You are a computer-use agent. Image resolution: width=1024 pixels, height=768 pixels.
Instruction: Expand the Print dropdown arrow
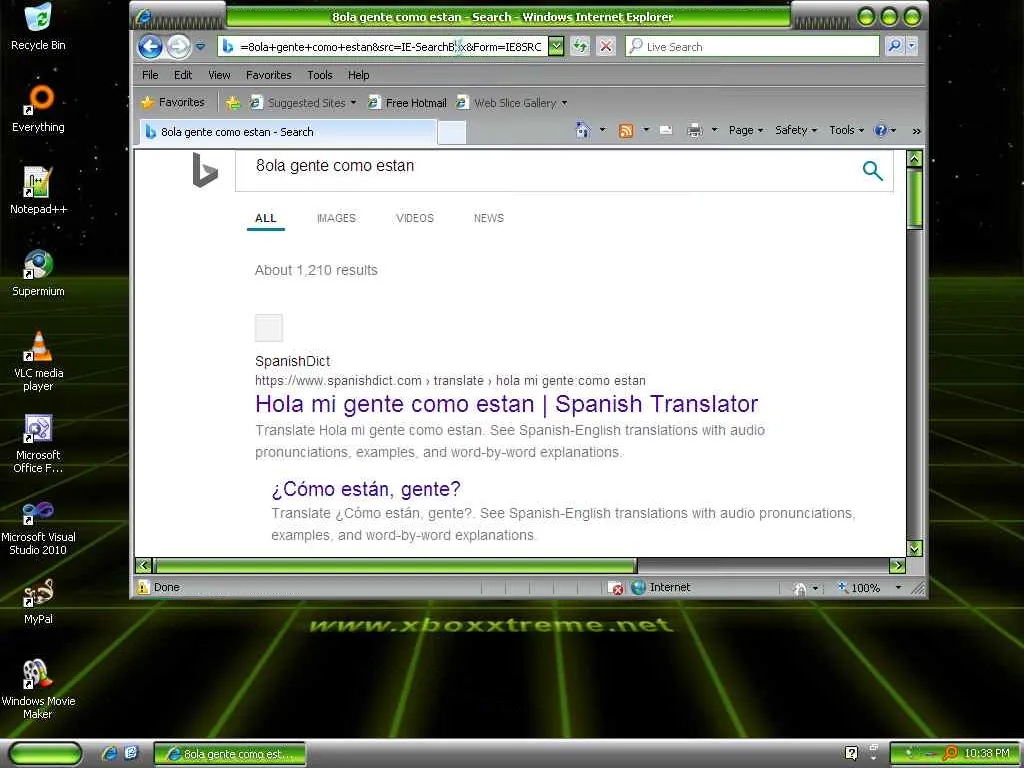(714, 130)
